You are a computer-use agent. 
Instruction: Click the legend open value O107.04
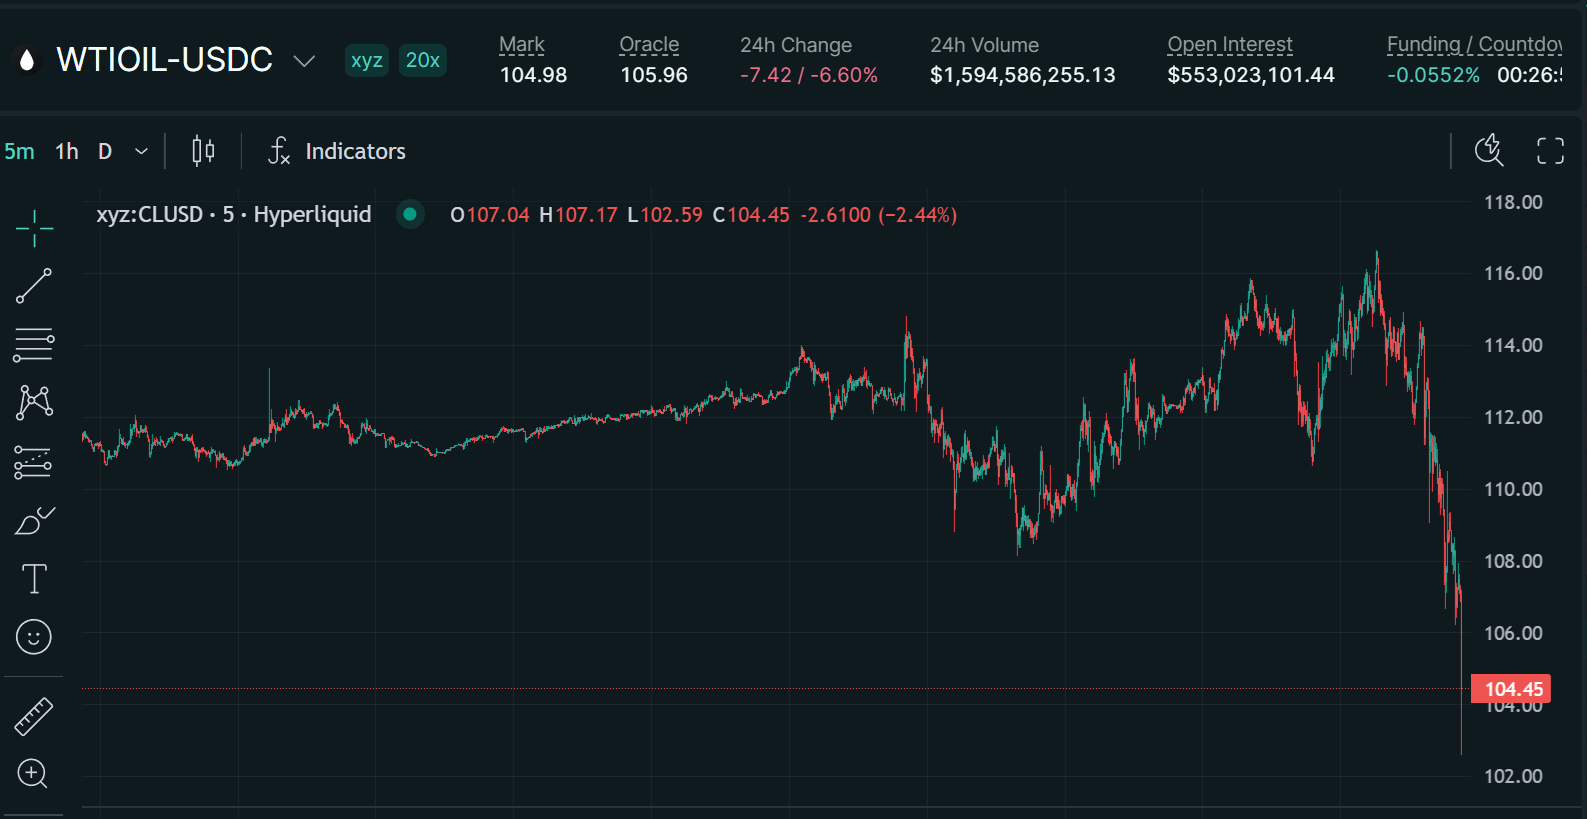click(490, 215)
